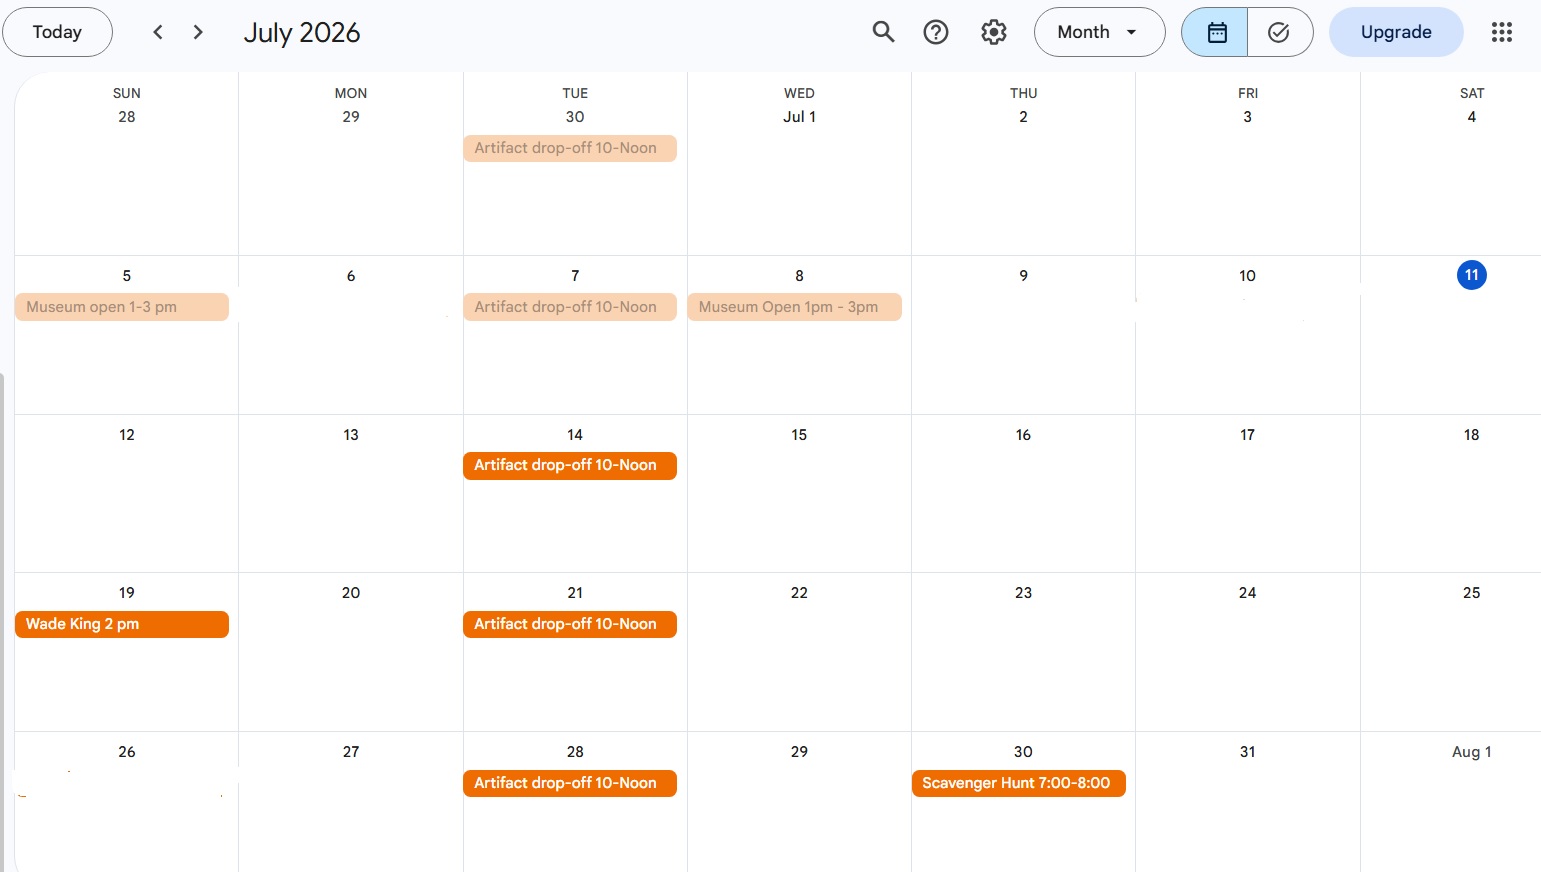This screenshot has width=1541, height=872.
Task: Click the Jul 1 date label
Action: coord(799,117)
